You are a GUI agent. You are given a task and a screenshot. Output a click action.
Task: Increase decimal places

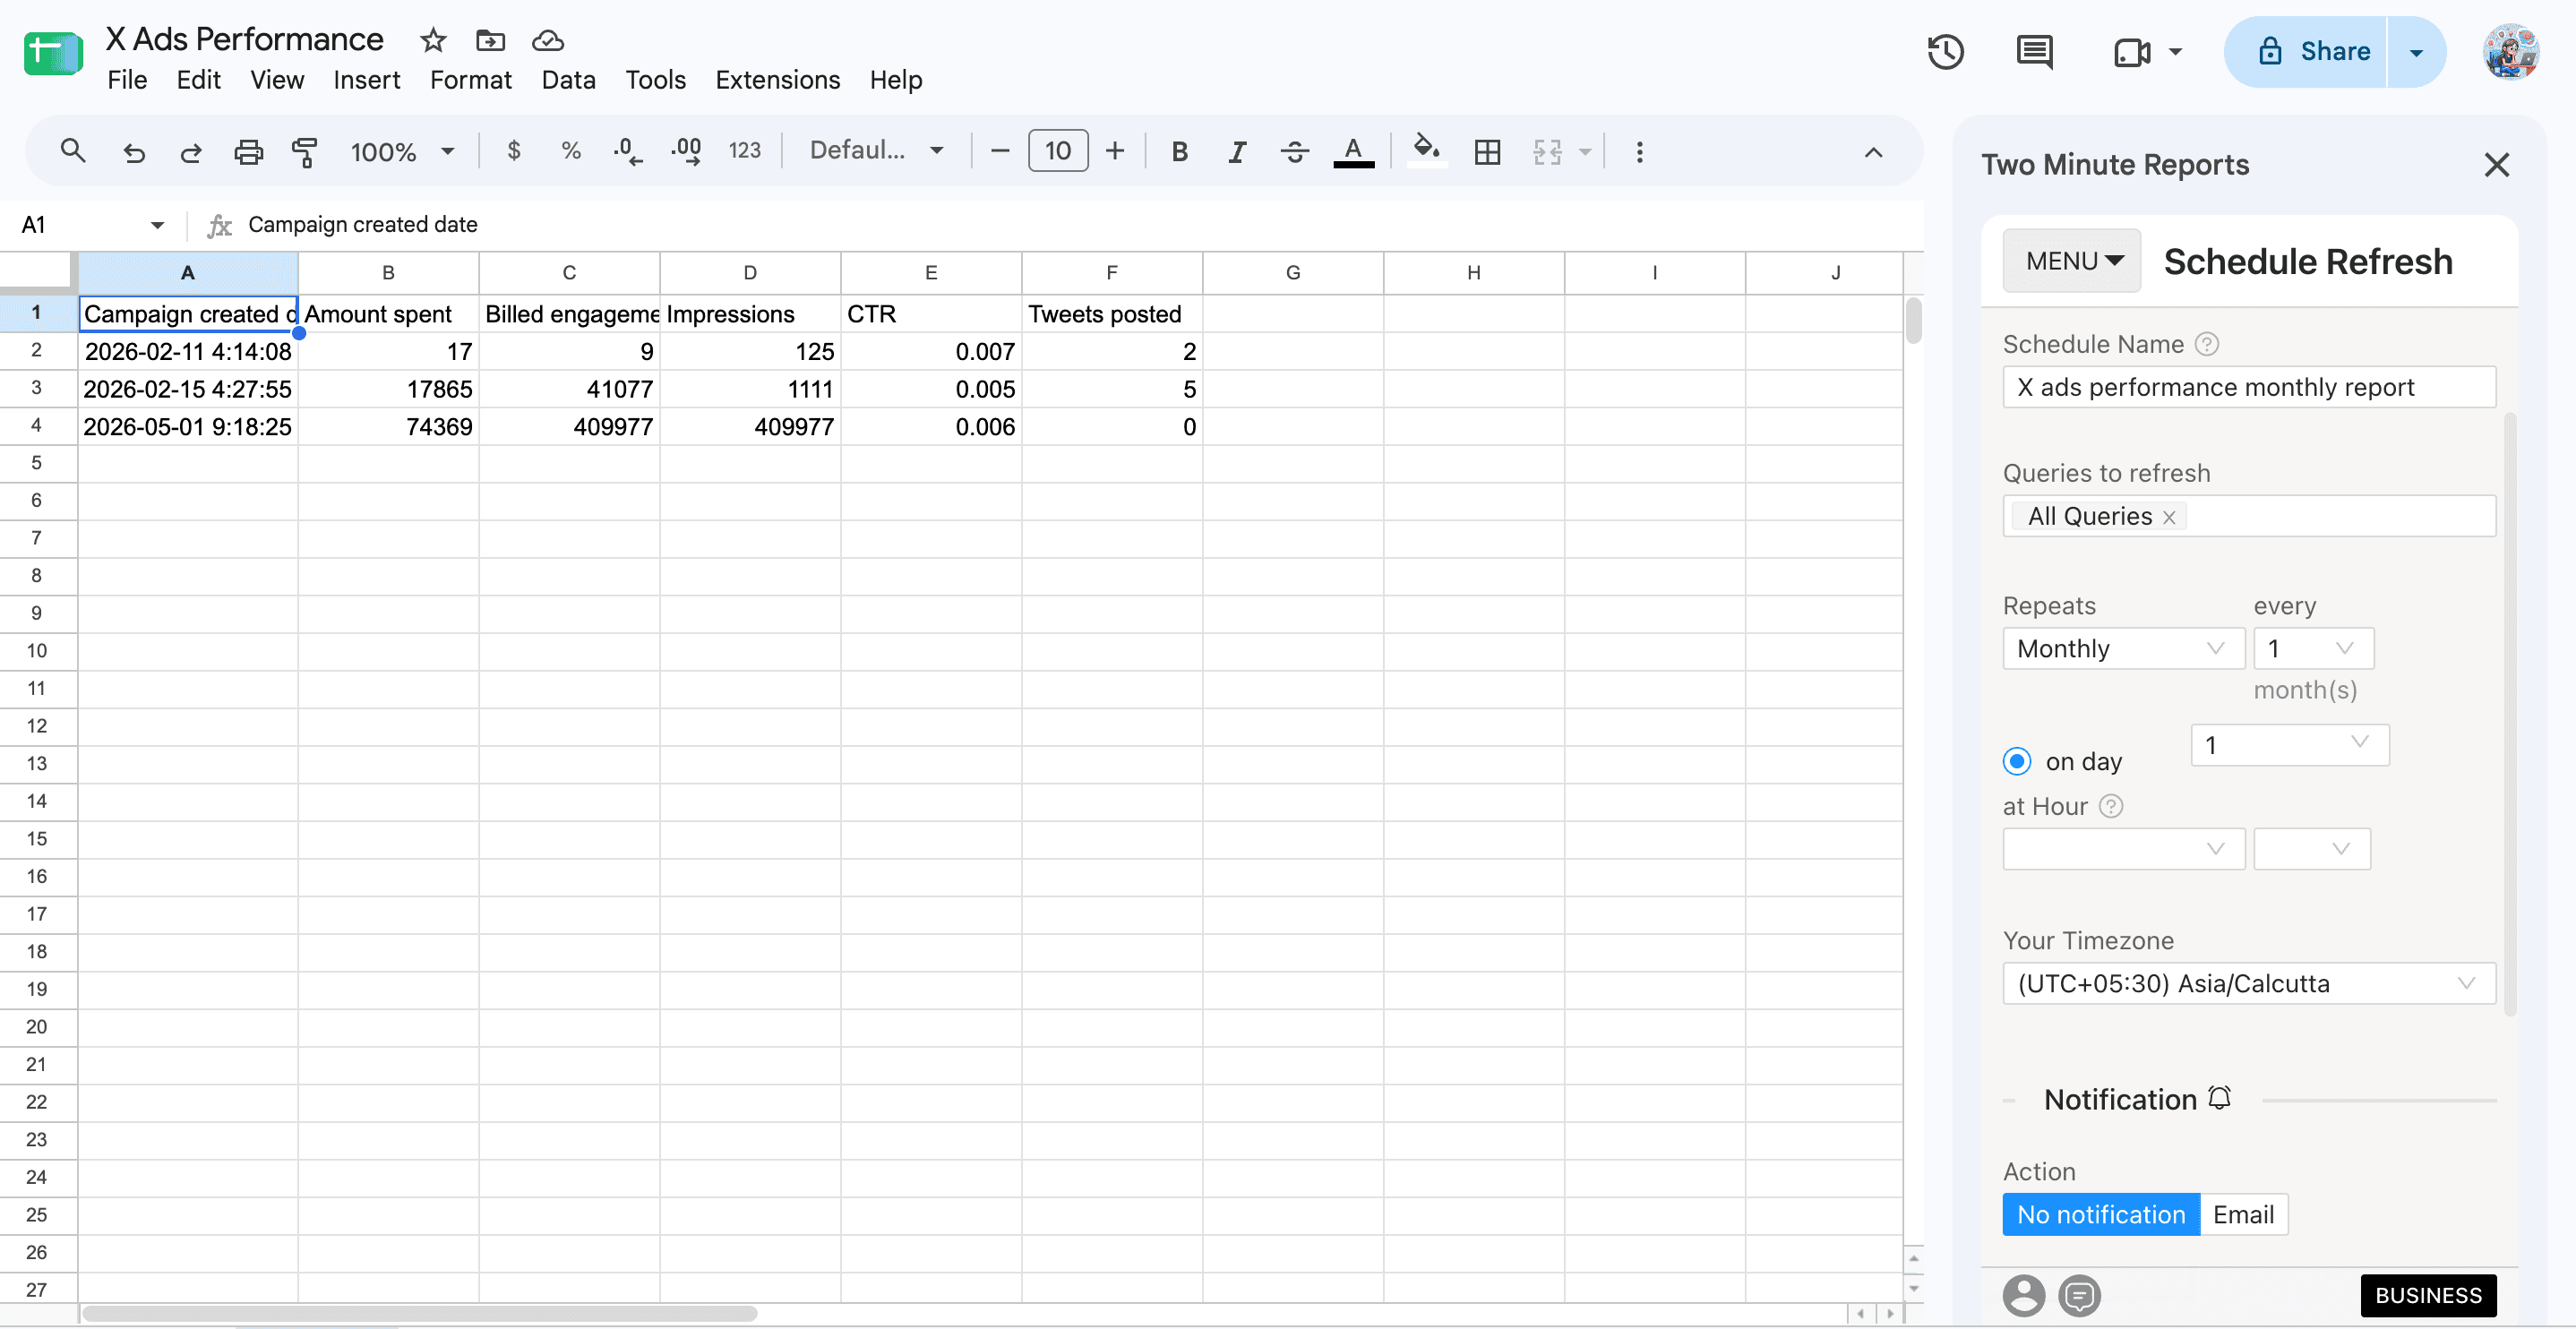[x=686, y=151]
